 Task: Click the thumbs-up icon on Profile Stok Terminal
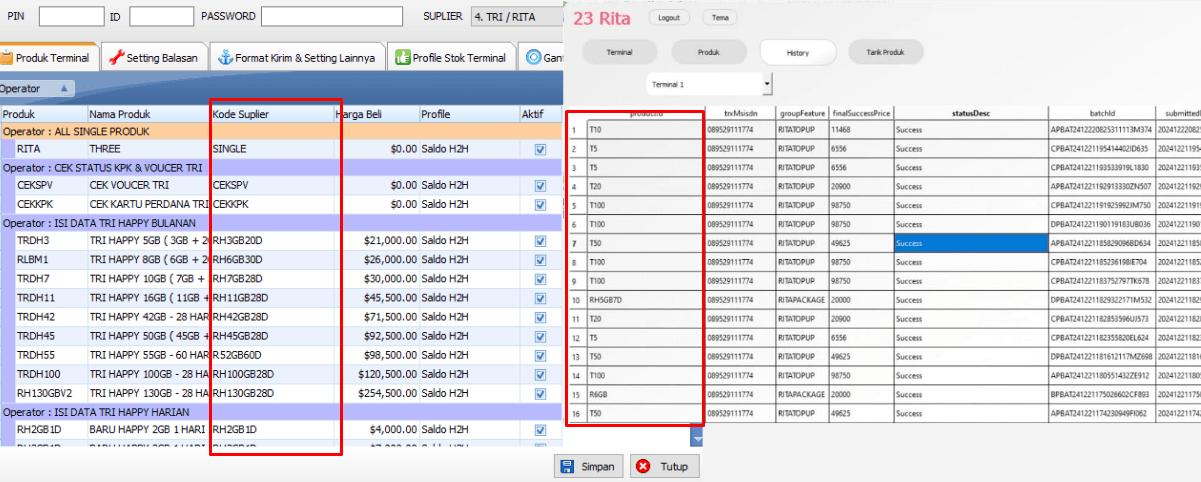point(402,58)
